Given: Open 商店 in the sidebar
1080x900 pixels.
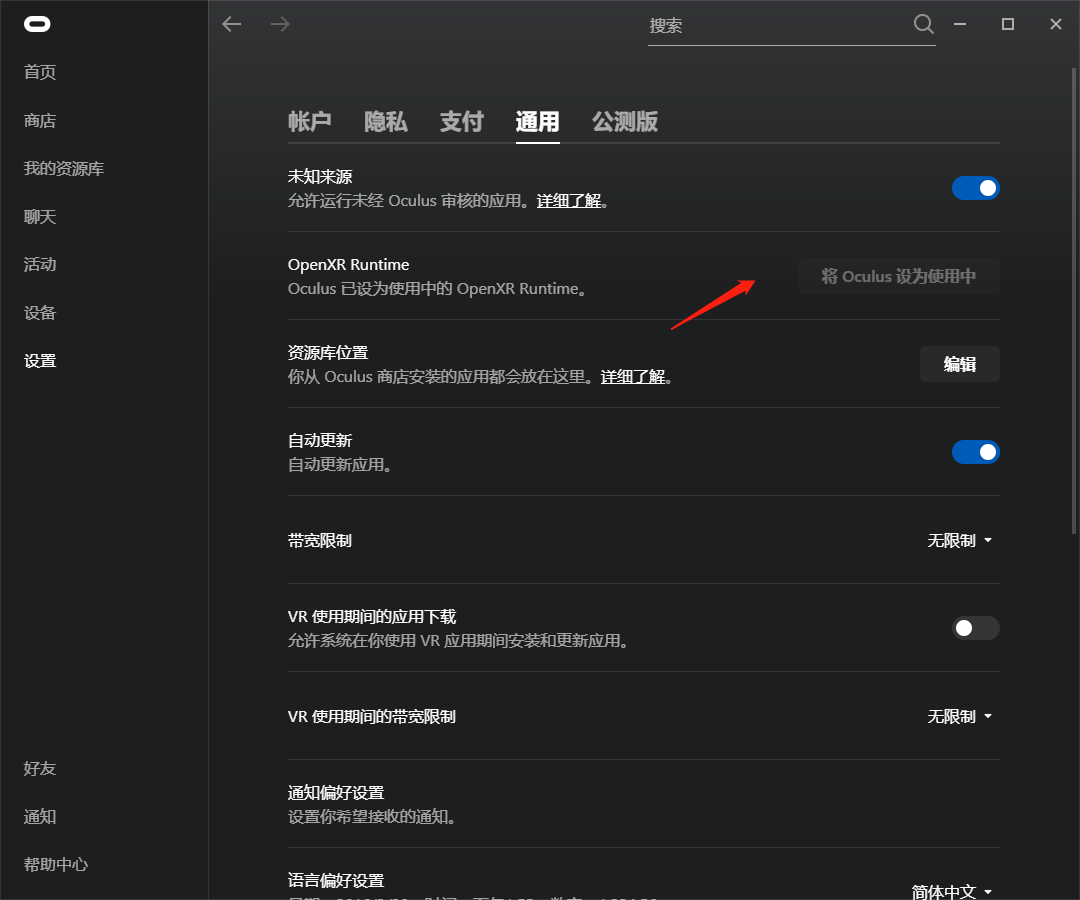Looking at the screenshot, I should (40, 121).
